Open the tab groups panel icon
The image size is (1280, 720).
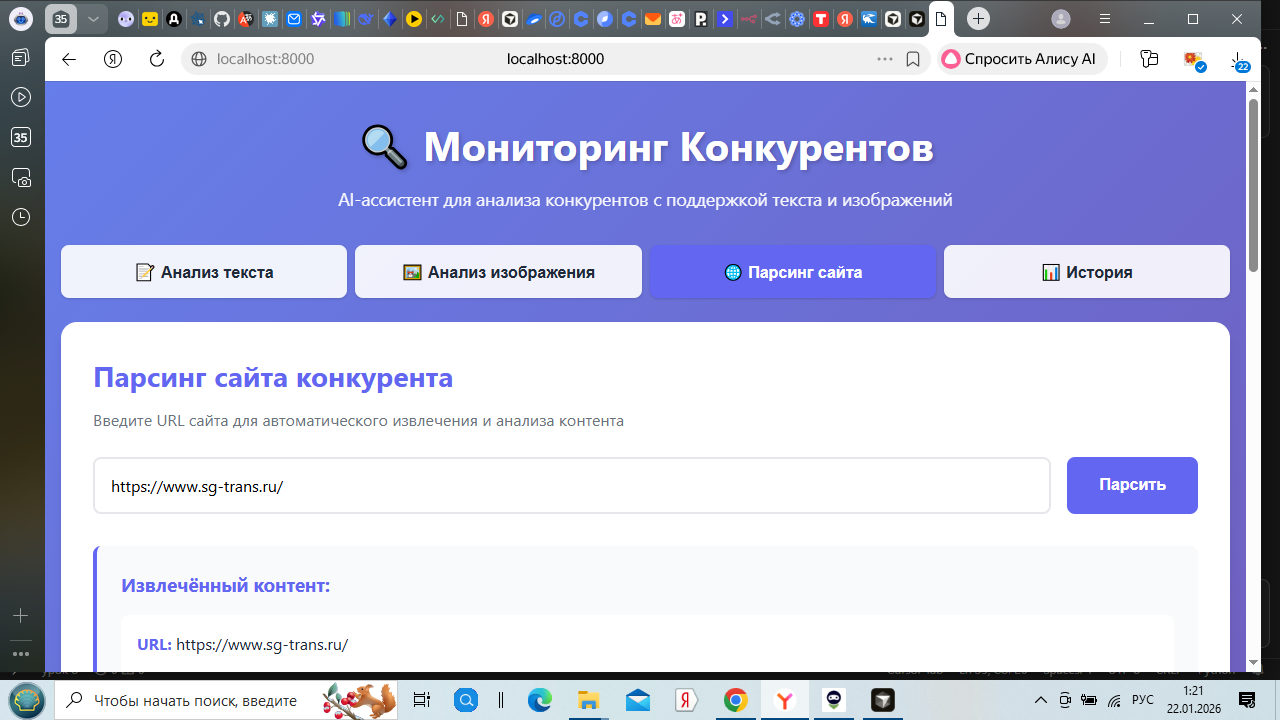pyautogui.click(x=1148, y=59)
